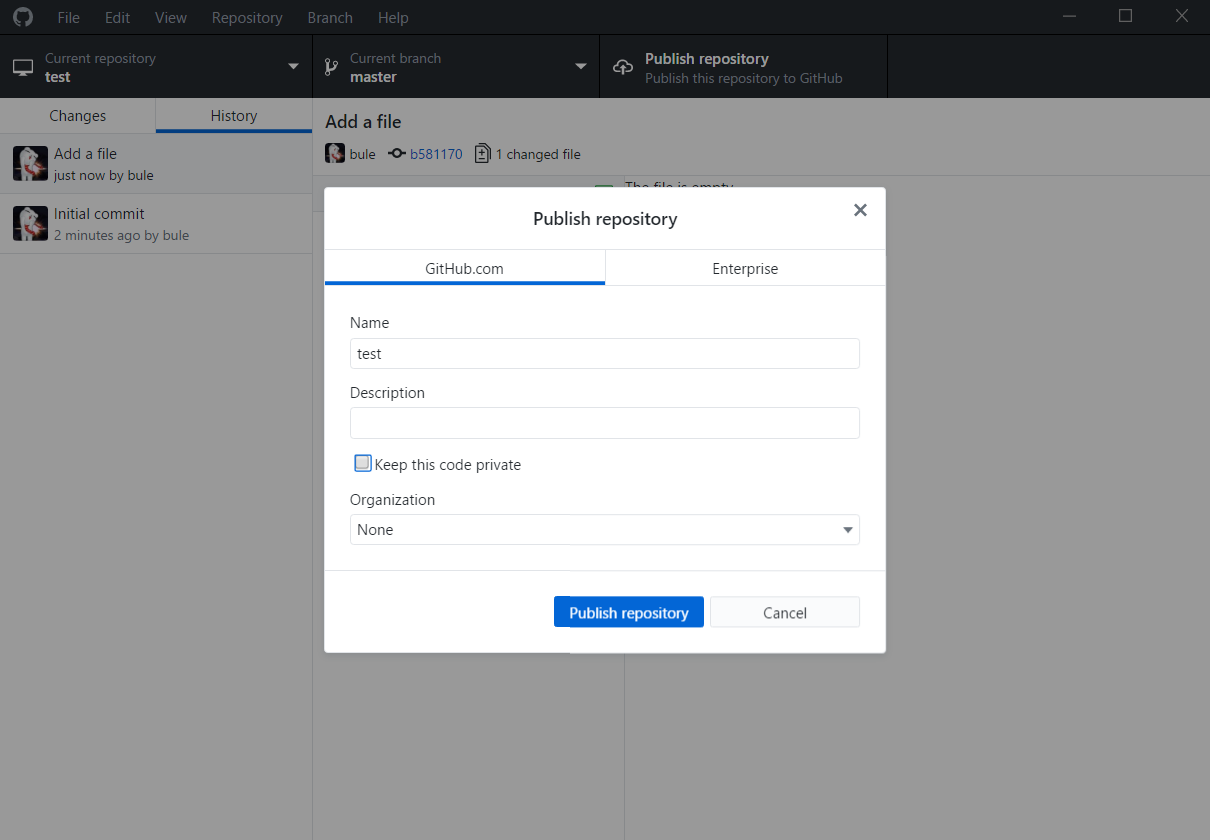The image size is (1210, 840).
Task: Click the Name input field
Action: tap(605, 353)
